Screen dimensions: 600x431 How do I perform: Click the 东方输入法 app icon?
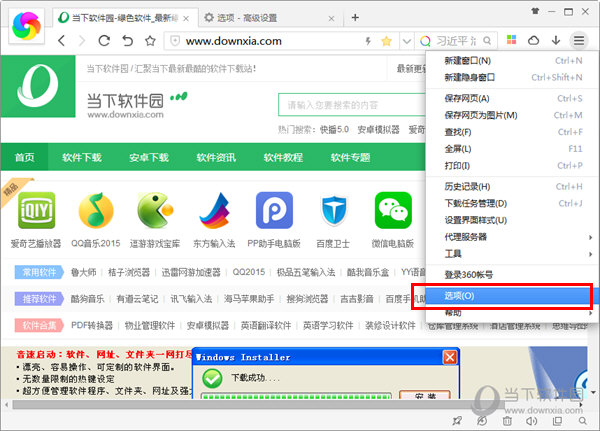214,210
